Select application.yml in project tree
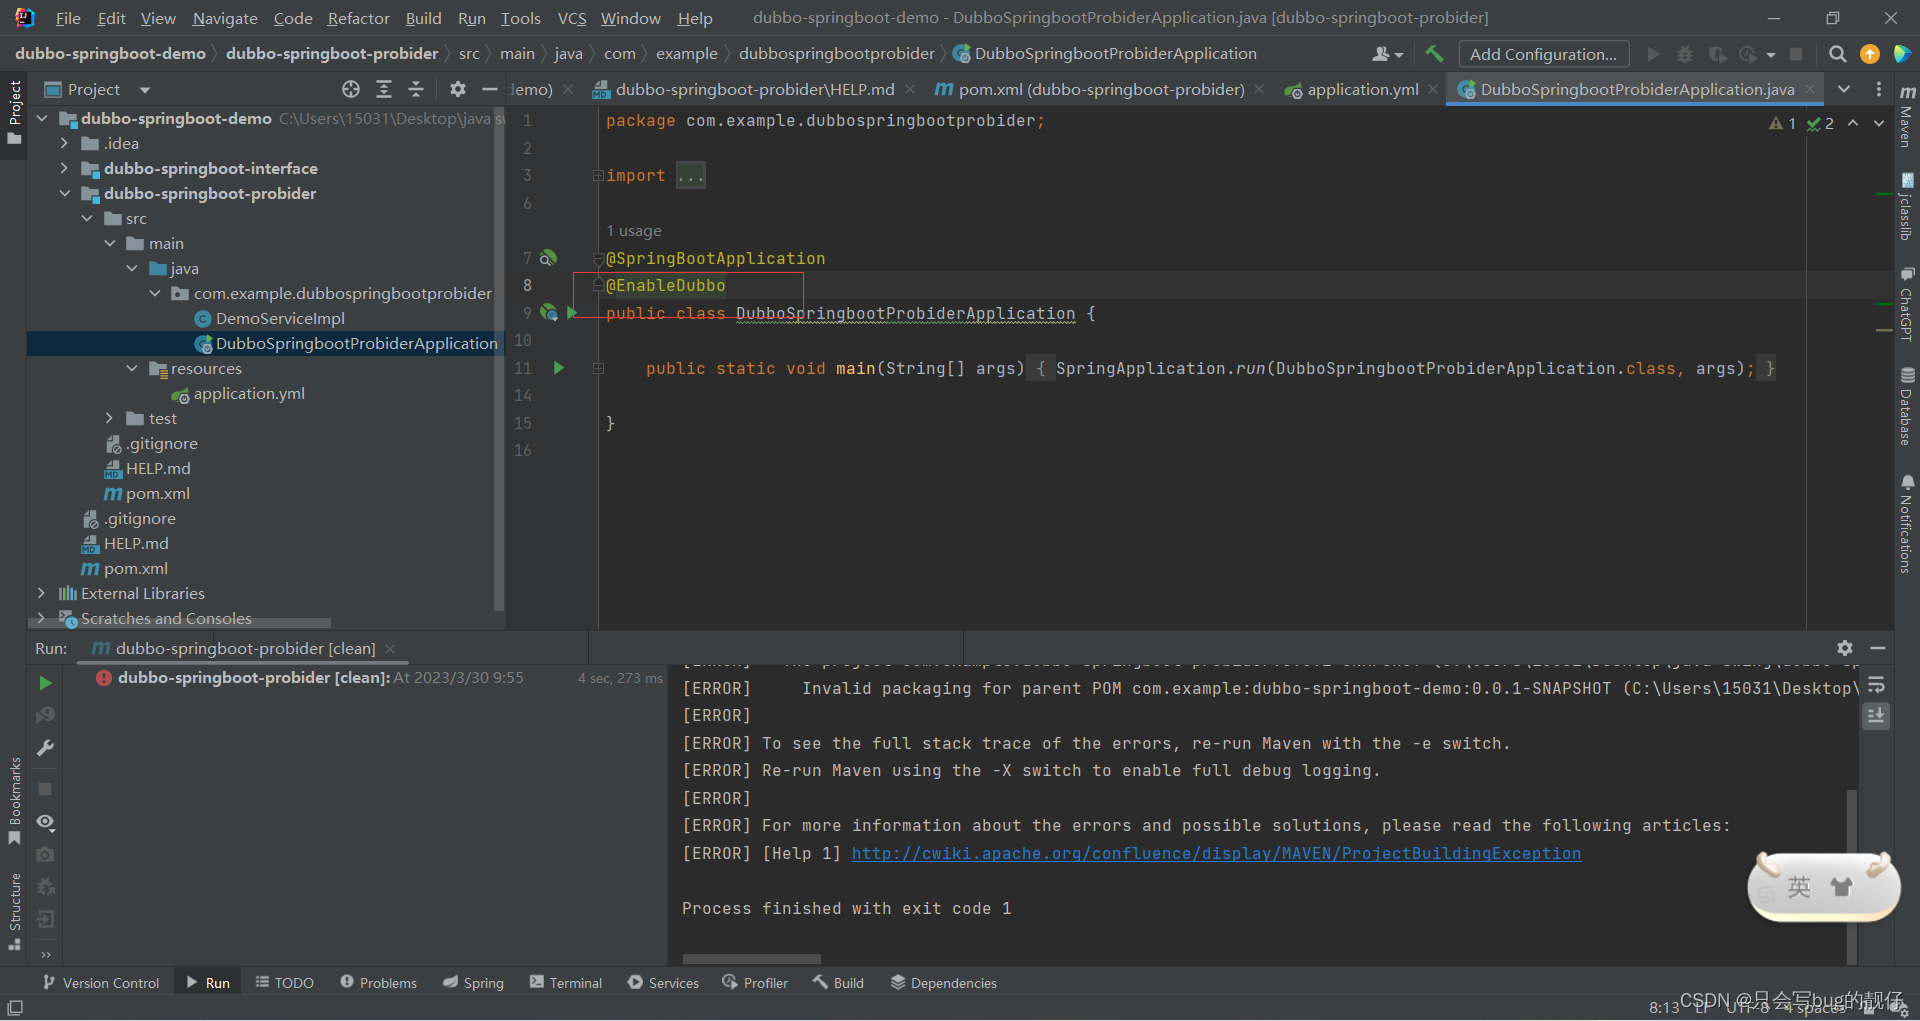Image resolution: width=1920 pixels, height=1021 pixels. (249, 393)
